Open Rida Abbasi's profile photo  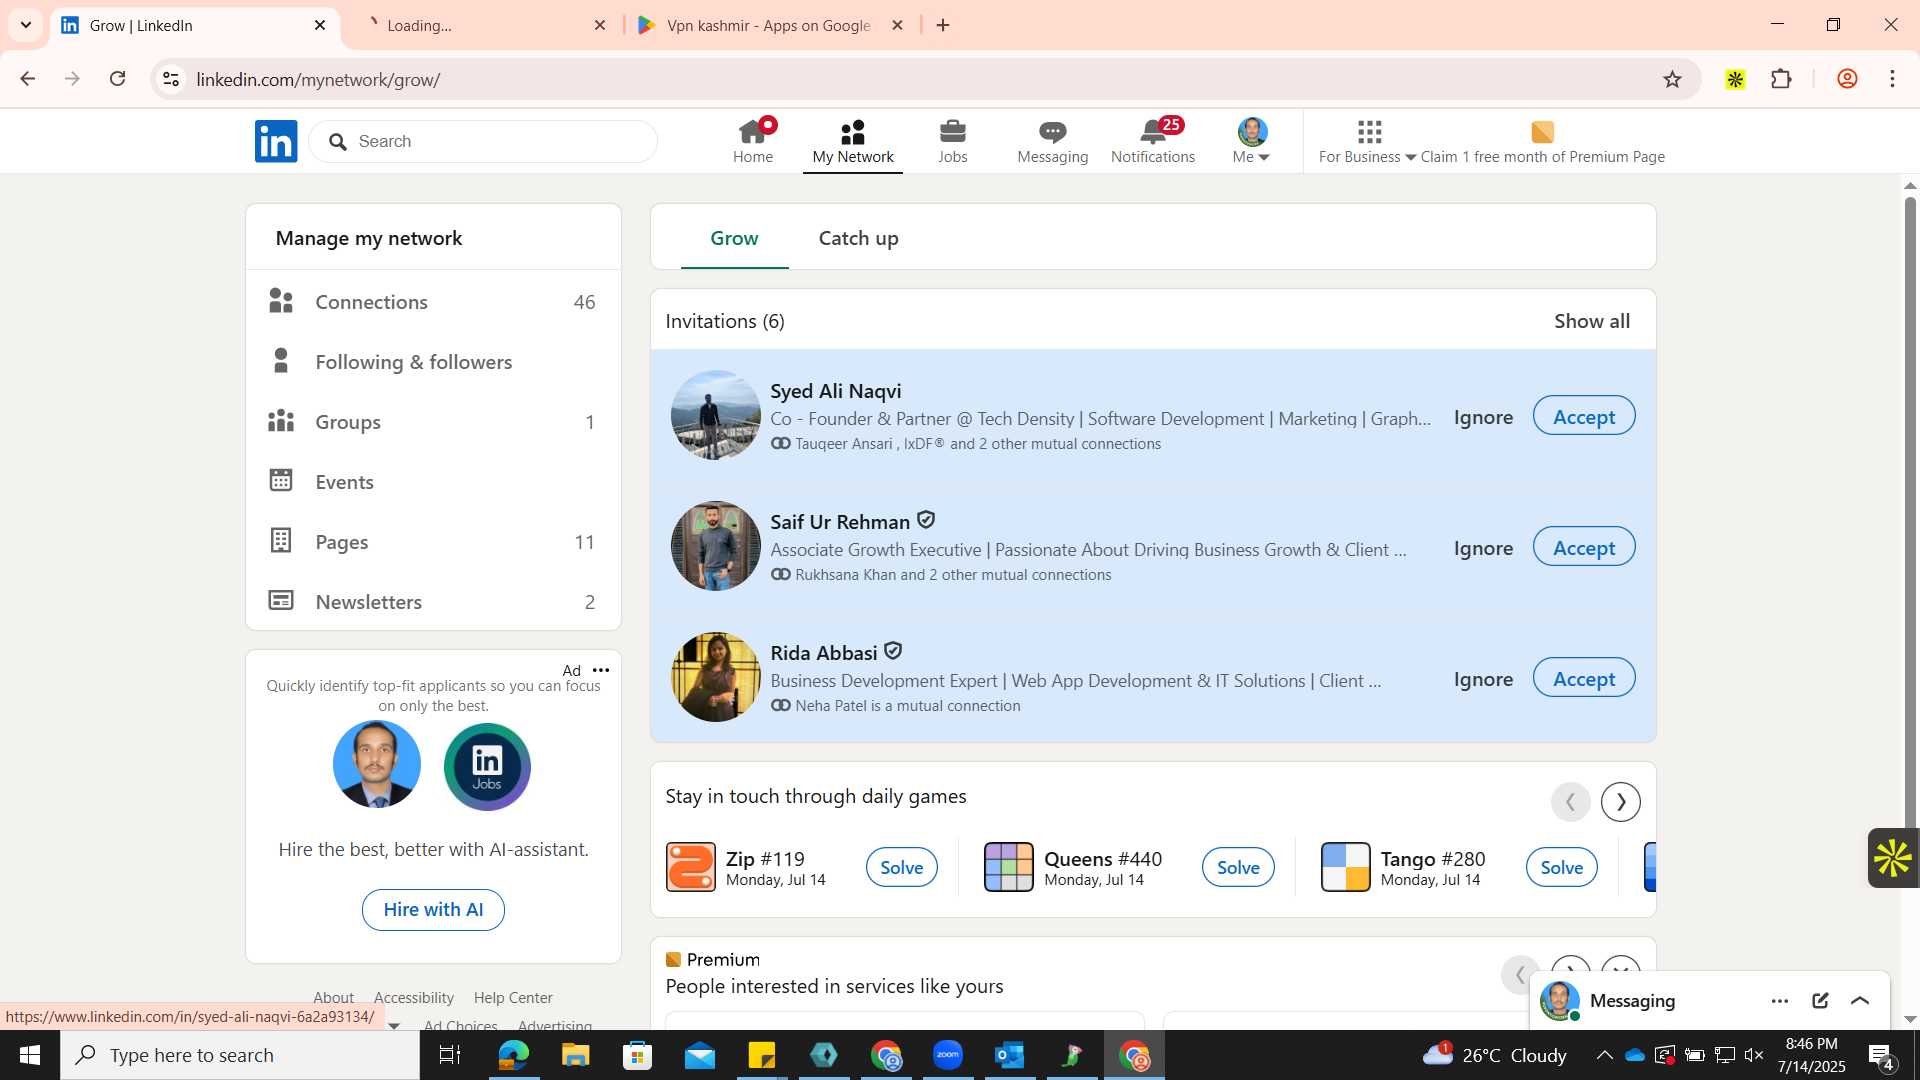point(715,677)
